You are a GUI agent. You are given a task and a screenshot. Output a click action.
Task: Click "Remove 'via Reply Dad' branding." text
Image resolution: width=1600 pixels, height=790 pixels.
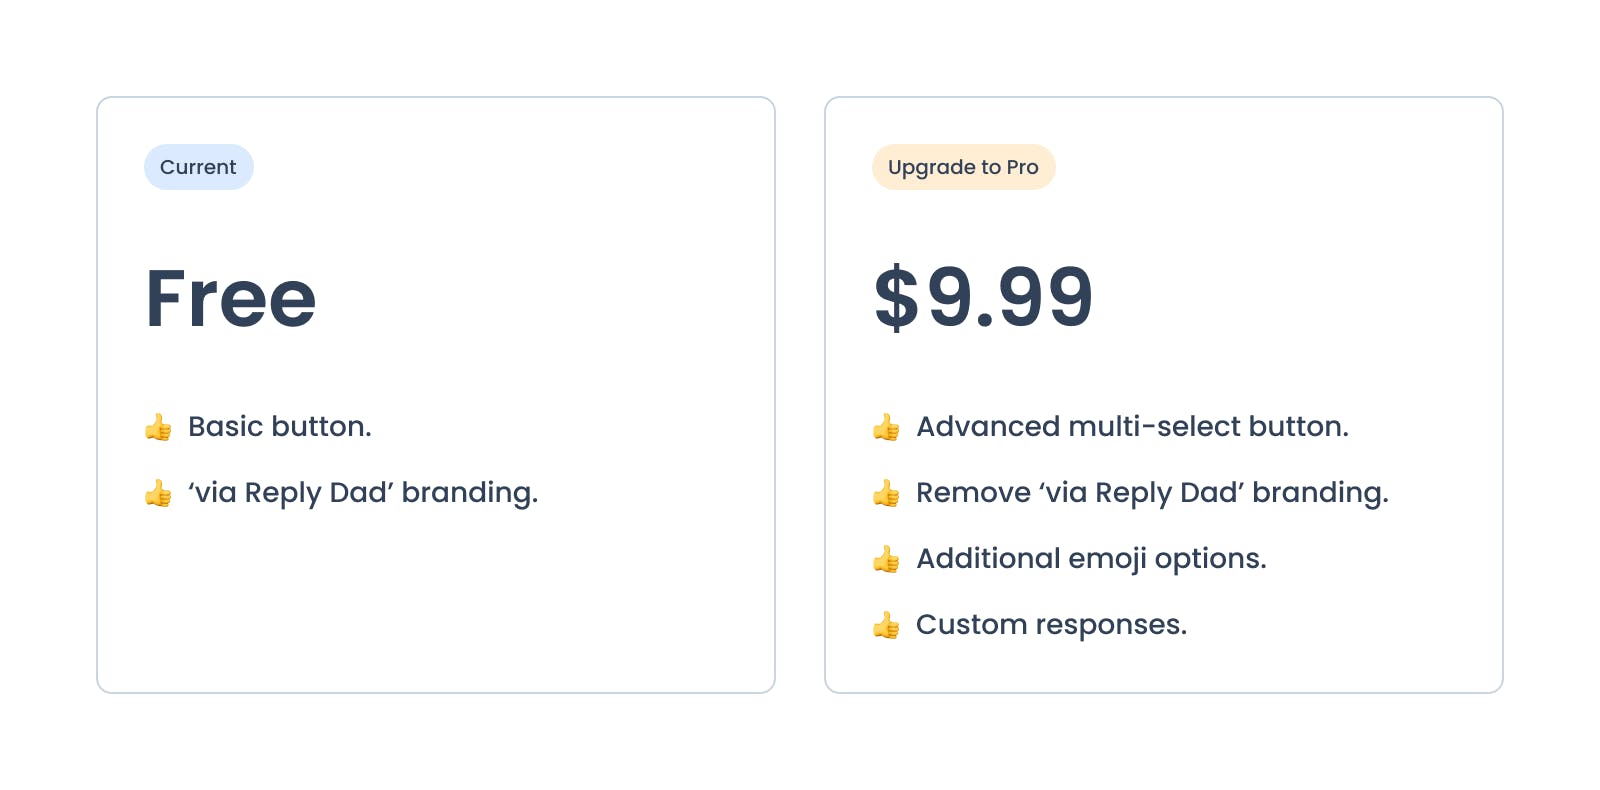coord(1152,493)
